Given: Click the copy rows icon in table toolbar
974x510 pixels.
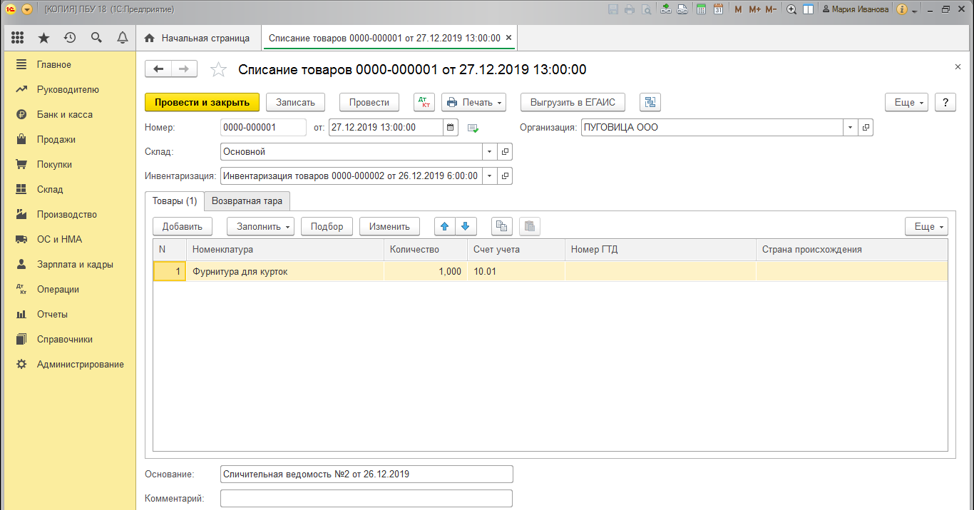Looking at the screenshot, I should pyautogui.click(x=502, y=226).
